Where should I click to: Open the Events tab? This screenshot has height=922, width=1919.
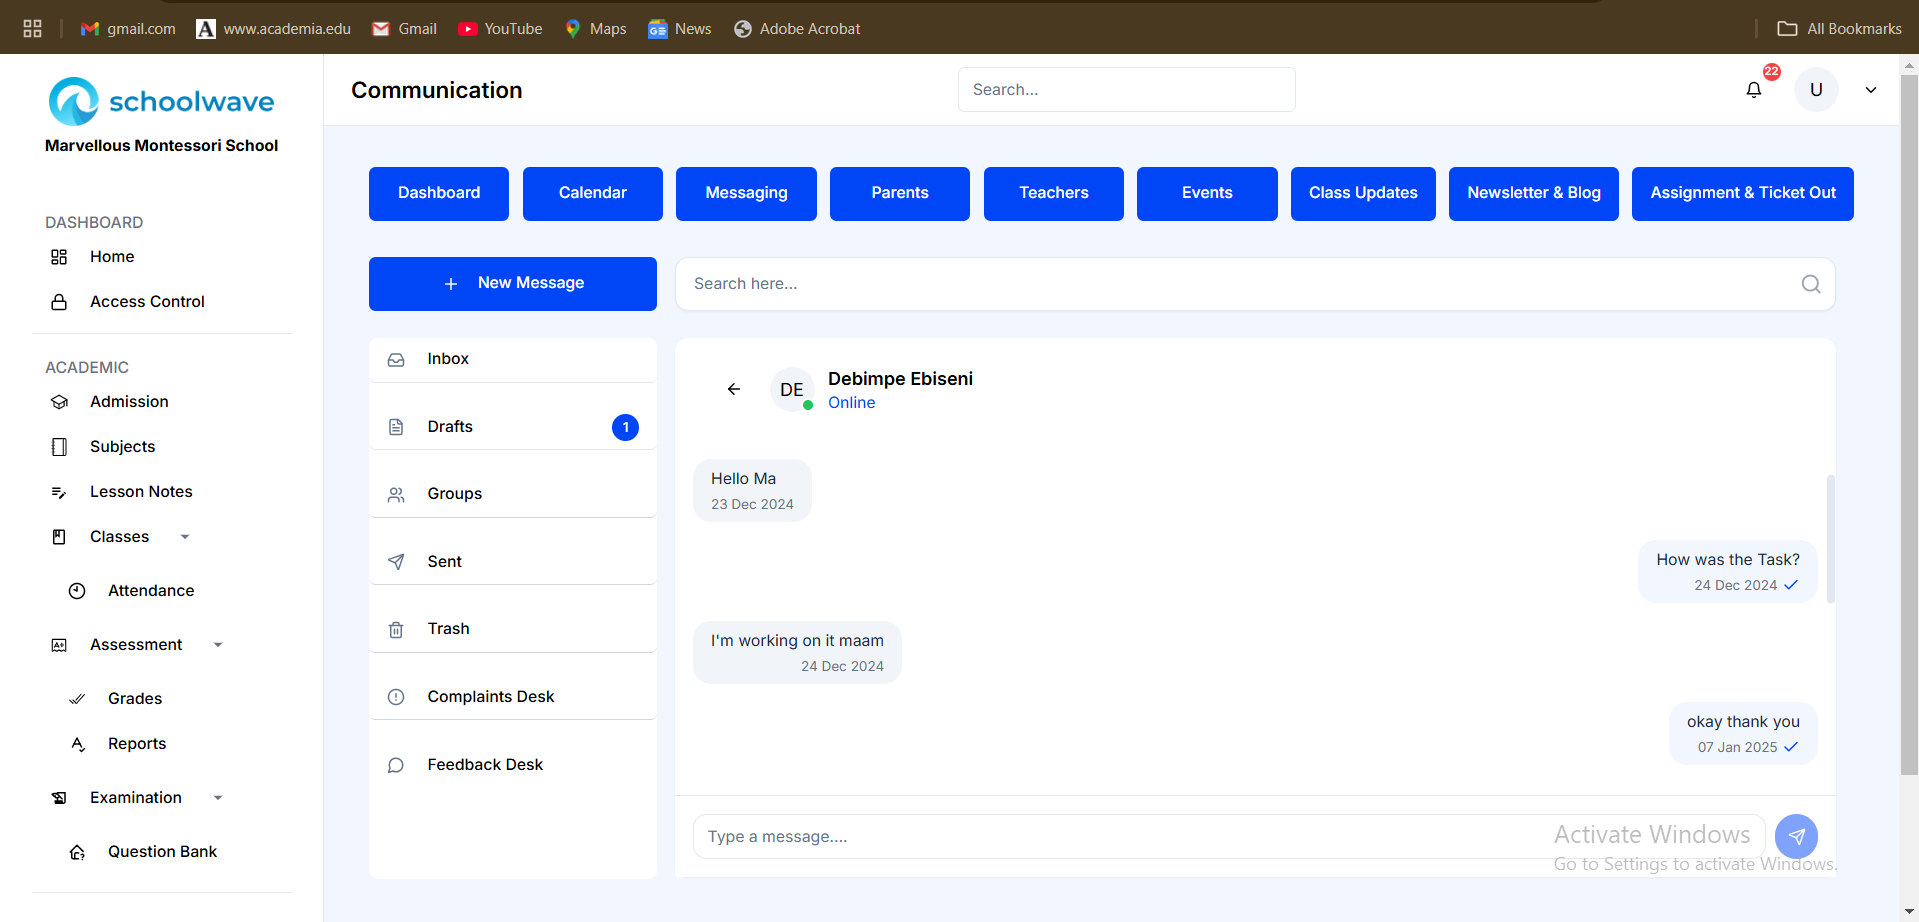[1207, 193]
